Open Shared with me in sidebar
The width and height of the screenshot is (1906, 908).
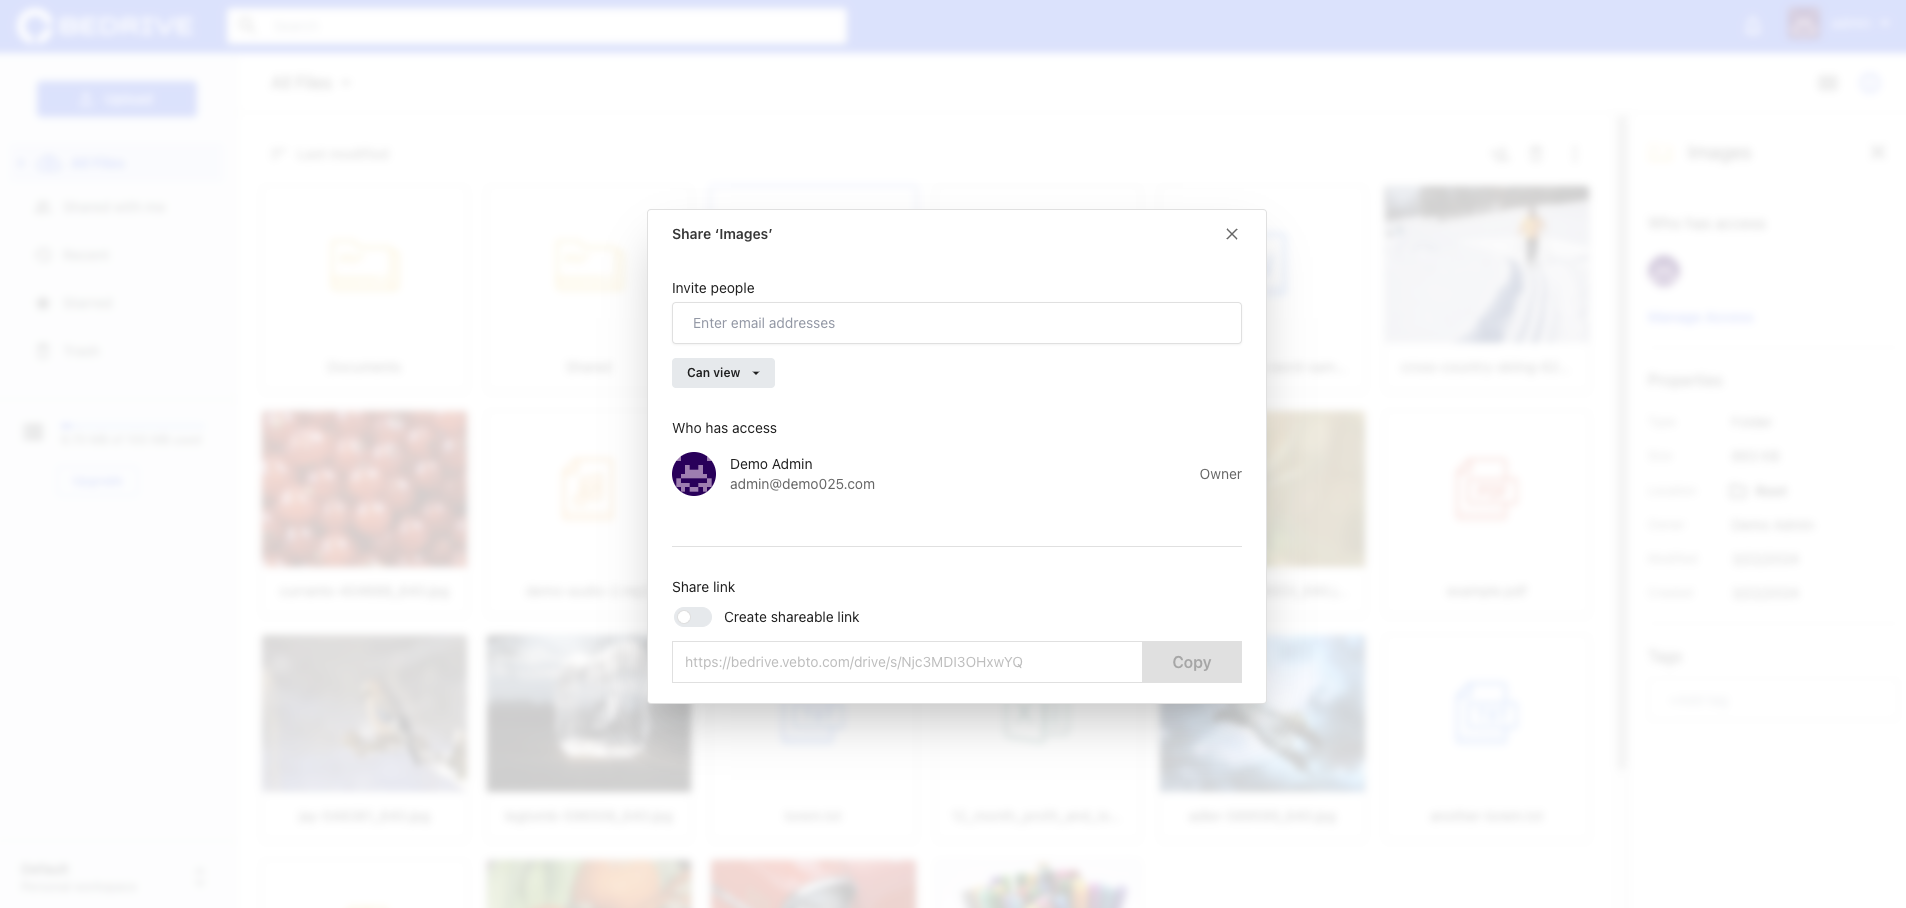coord(113,207)
